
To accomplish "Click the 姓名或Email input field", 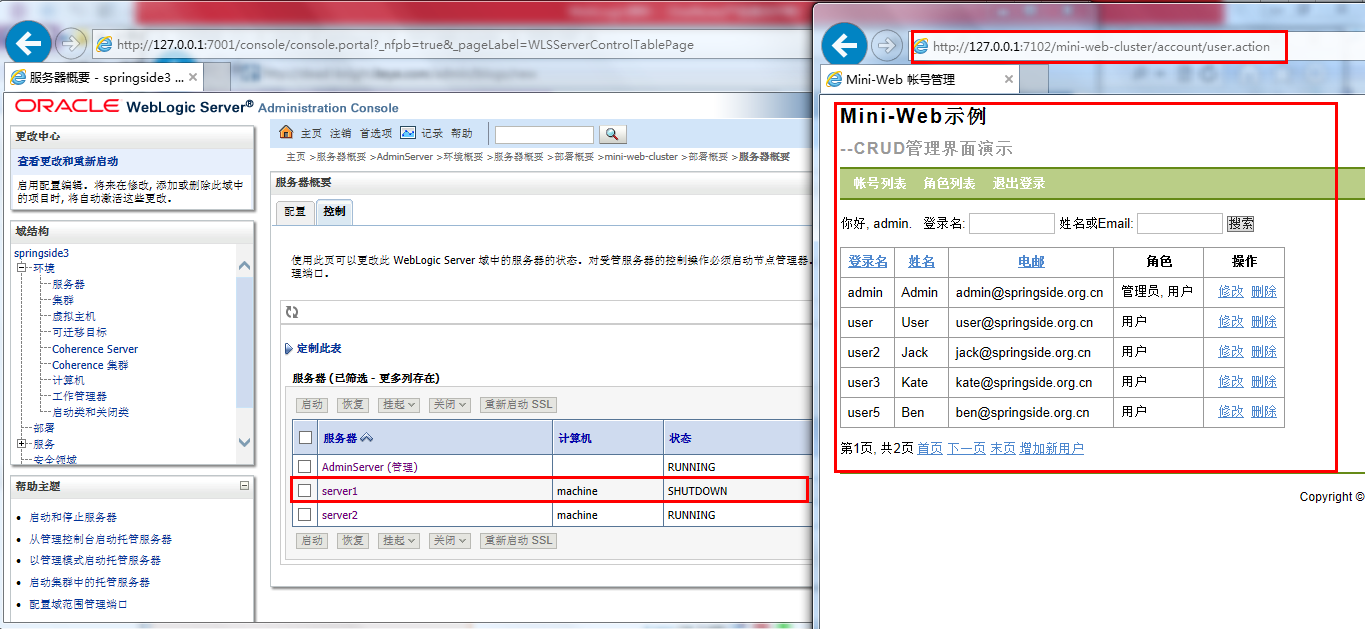I will click(x=1180, y=224).
